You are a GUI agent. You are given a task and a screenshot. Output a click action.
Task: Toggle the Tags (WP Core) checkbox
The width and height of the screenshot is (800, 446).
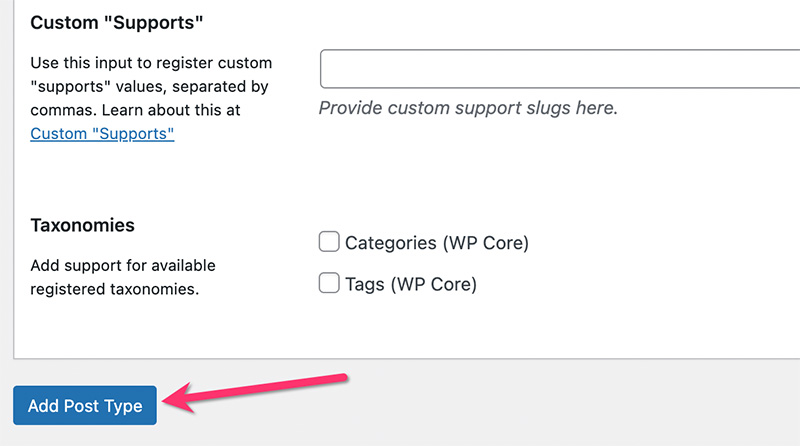329,284
